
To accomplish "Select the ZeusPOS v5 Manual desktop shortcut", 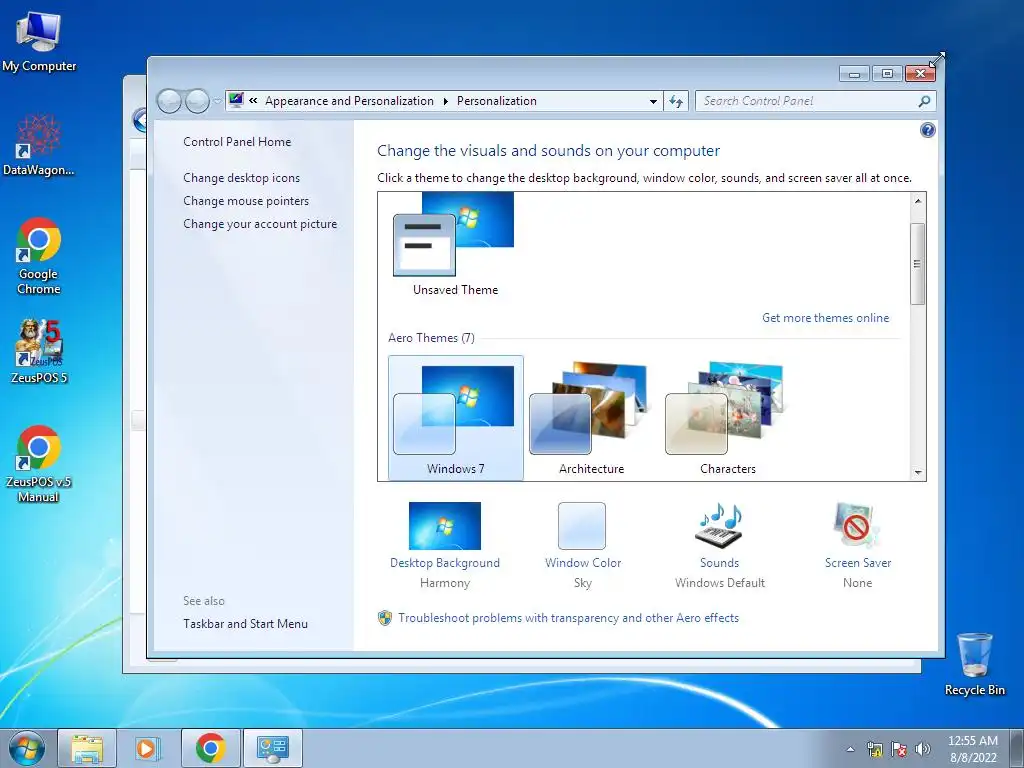I will click(39, 464).
